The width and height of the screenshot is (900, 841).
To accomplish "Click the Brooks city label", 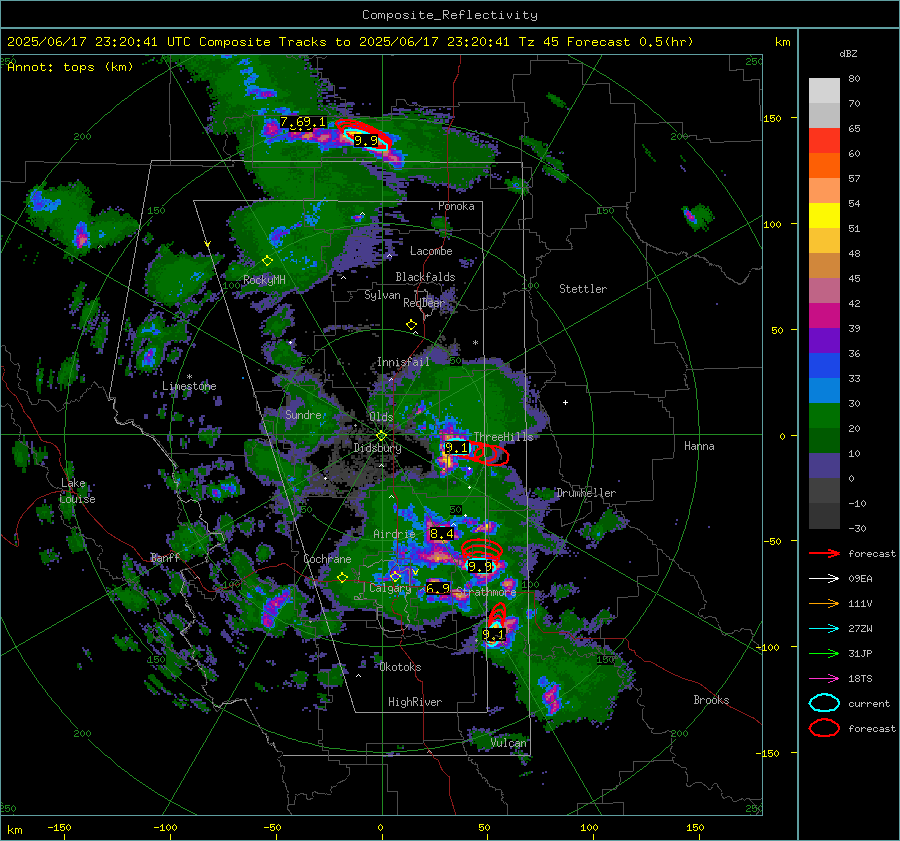I will click(711, 700).
